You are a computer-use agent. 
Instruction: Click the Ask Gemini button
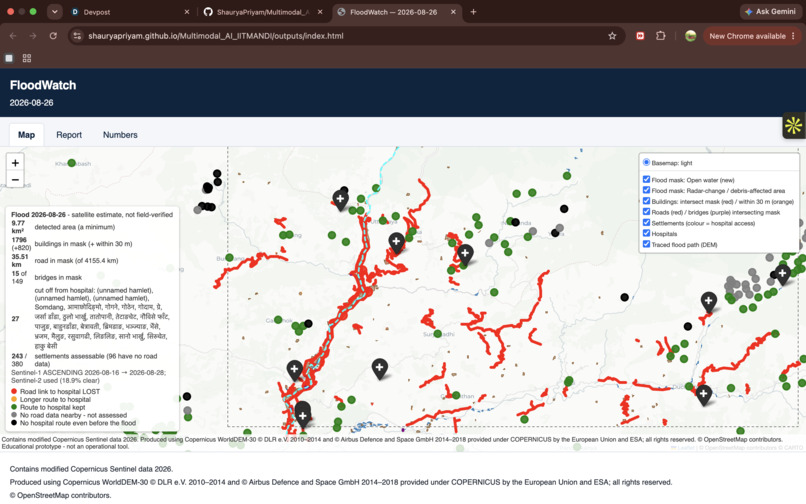pyautogui.click(x=770, y=11)
